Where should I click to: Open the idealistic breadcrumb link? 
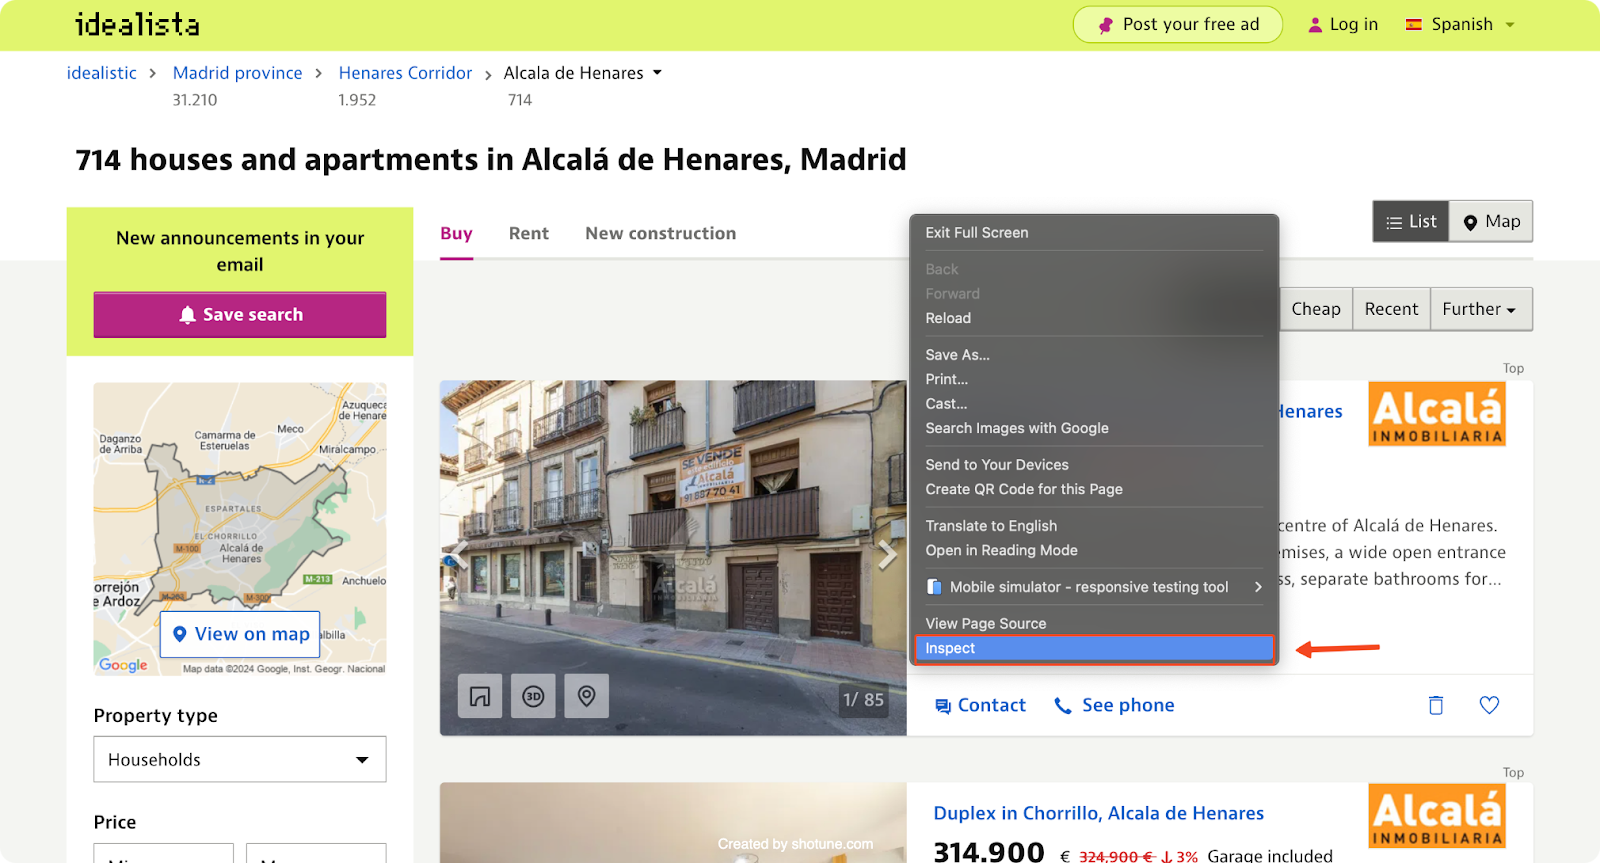102,73
